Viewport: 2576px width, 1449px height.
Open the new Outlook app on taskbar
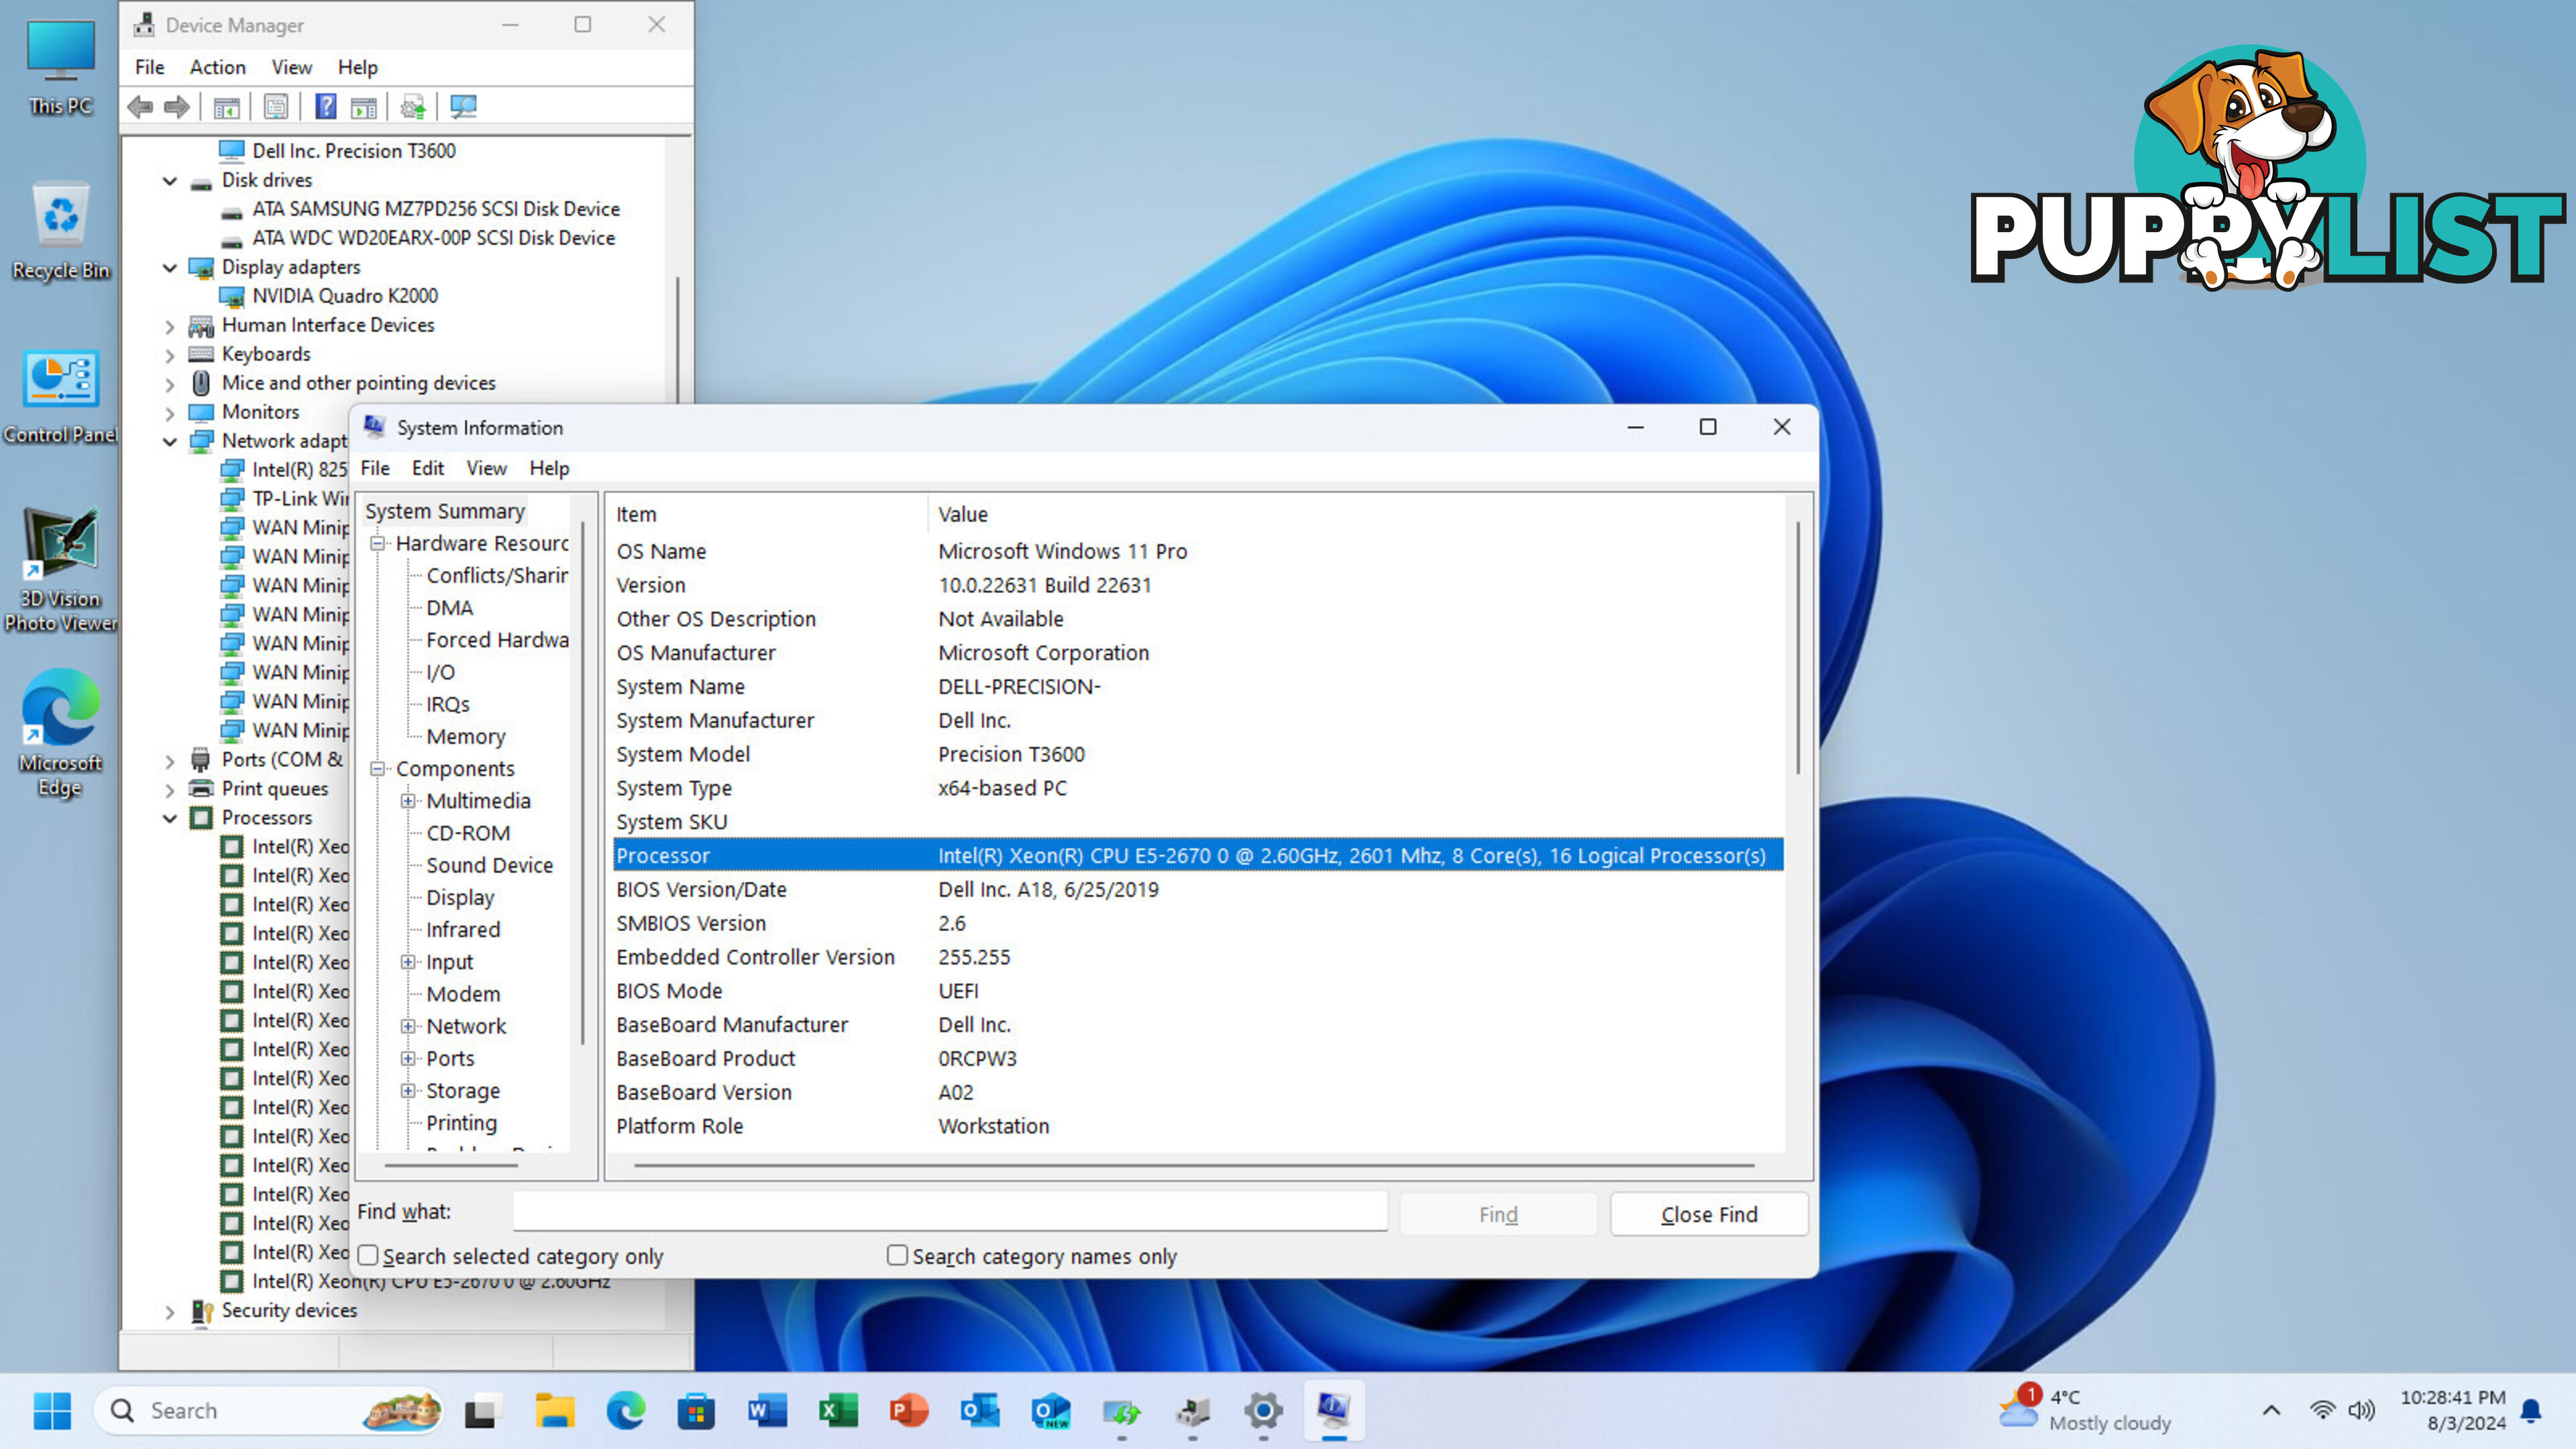tap(1051, 1411)
